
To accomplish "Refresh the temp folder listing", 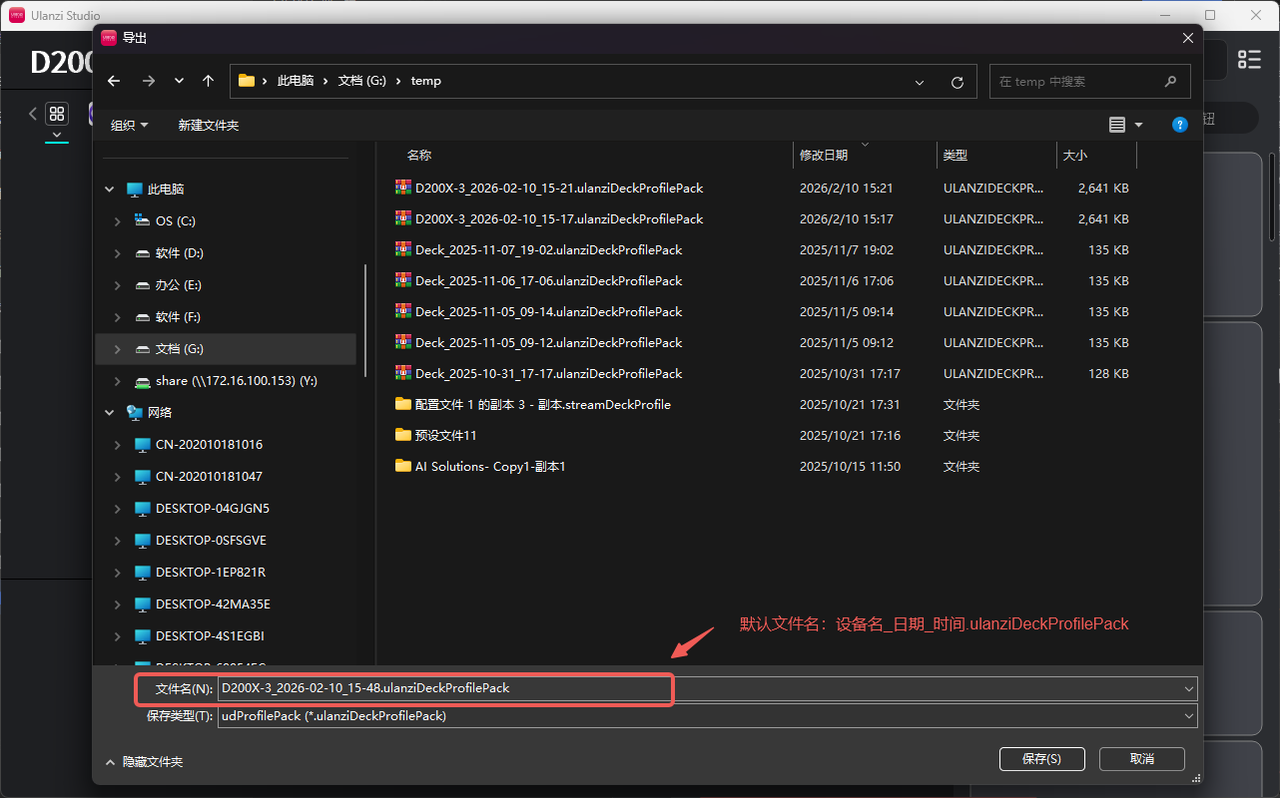I will tap(957, 82).
